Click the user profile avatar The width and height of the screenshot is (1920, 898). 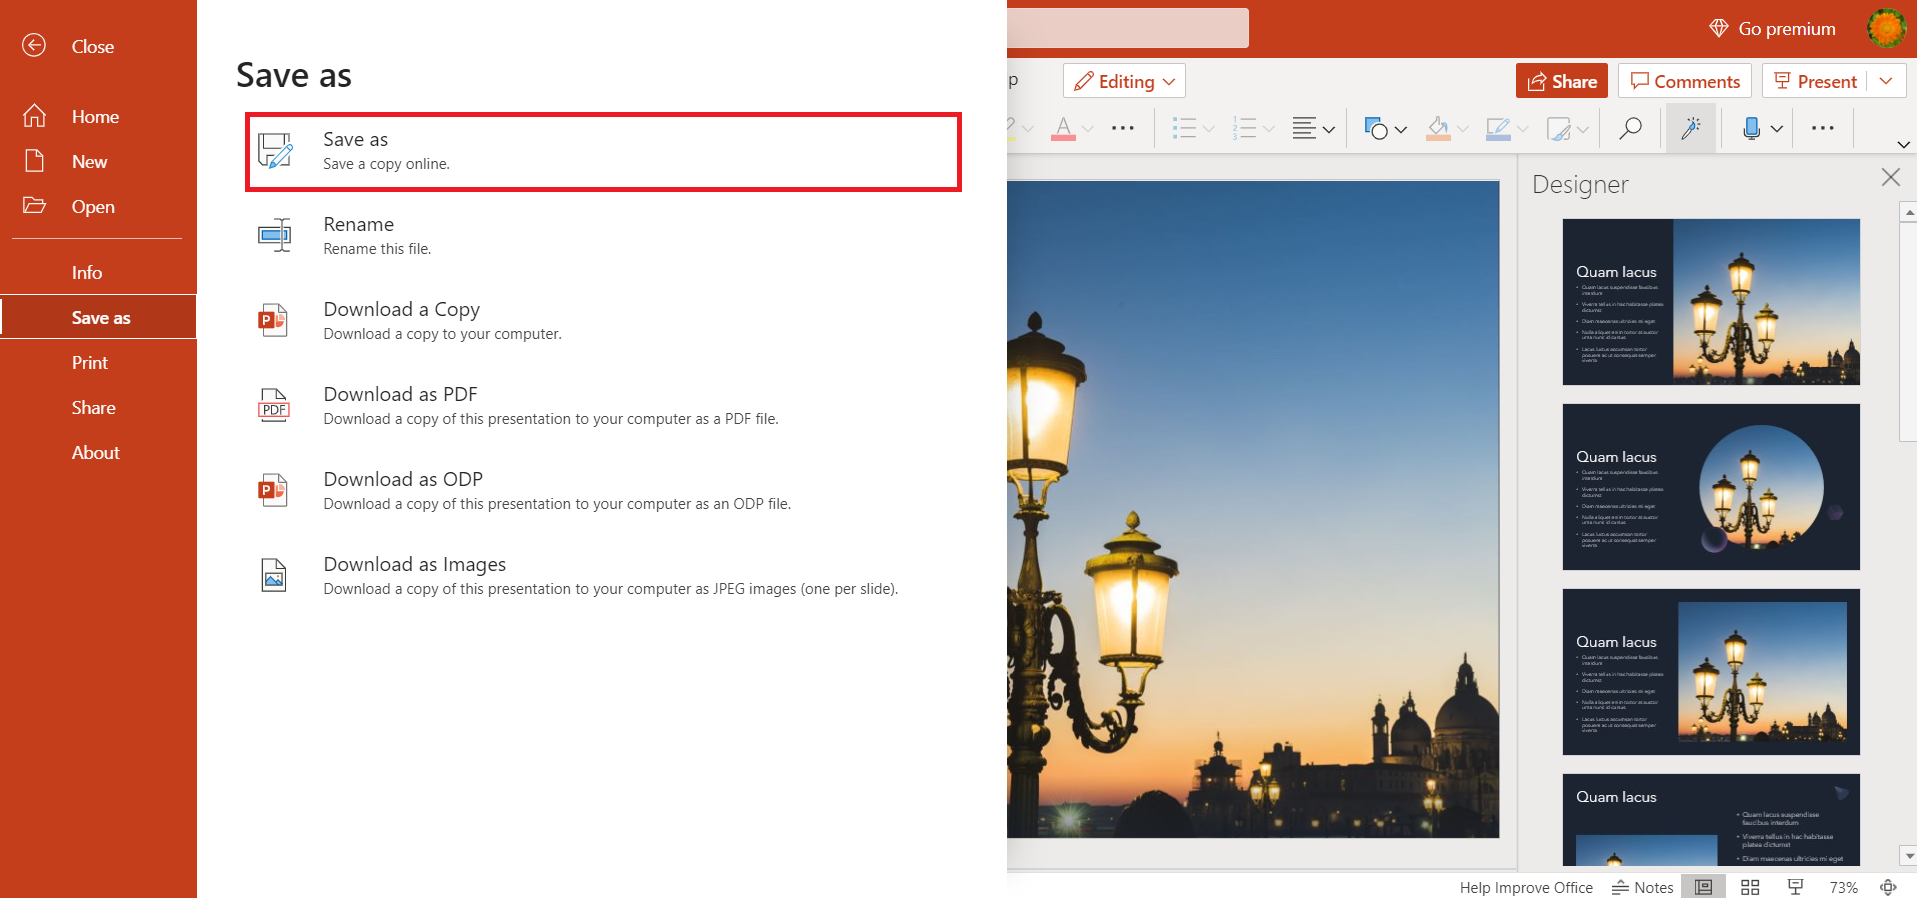1886,28
